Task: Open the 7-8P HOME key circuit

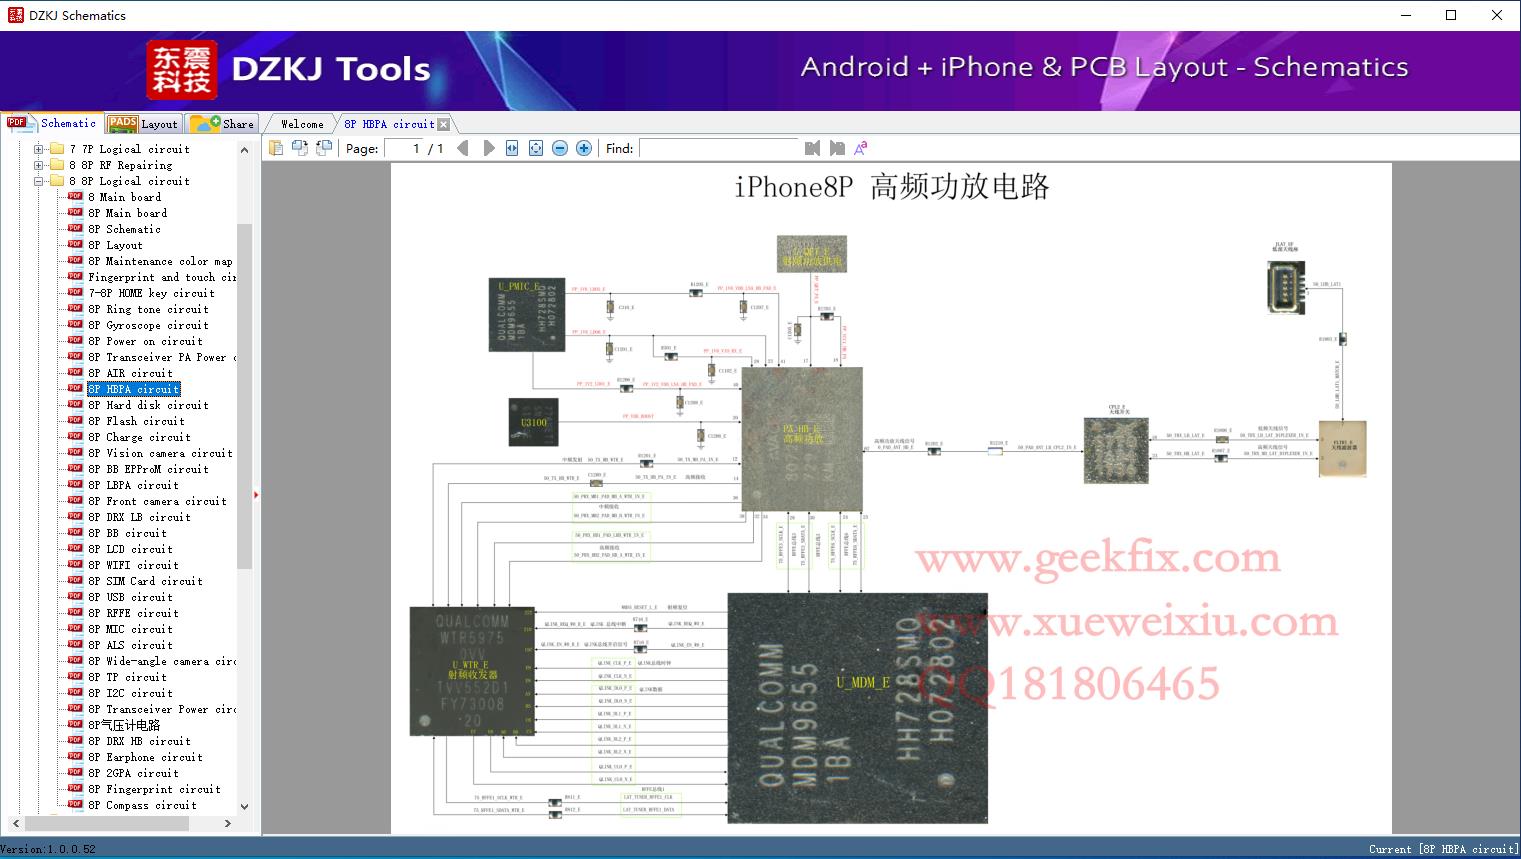Action: (151, 293)
